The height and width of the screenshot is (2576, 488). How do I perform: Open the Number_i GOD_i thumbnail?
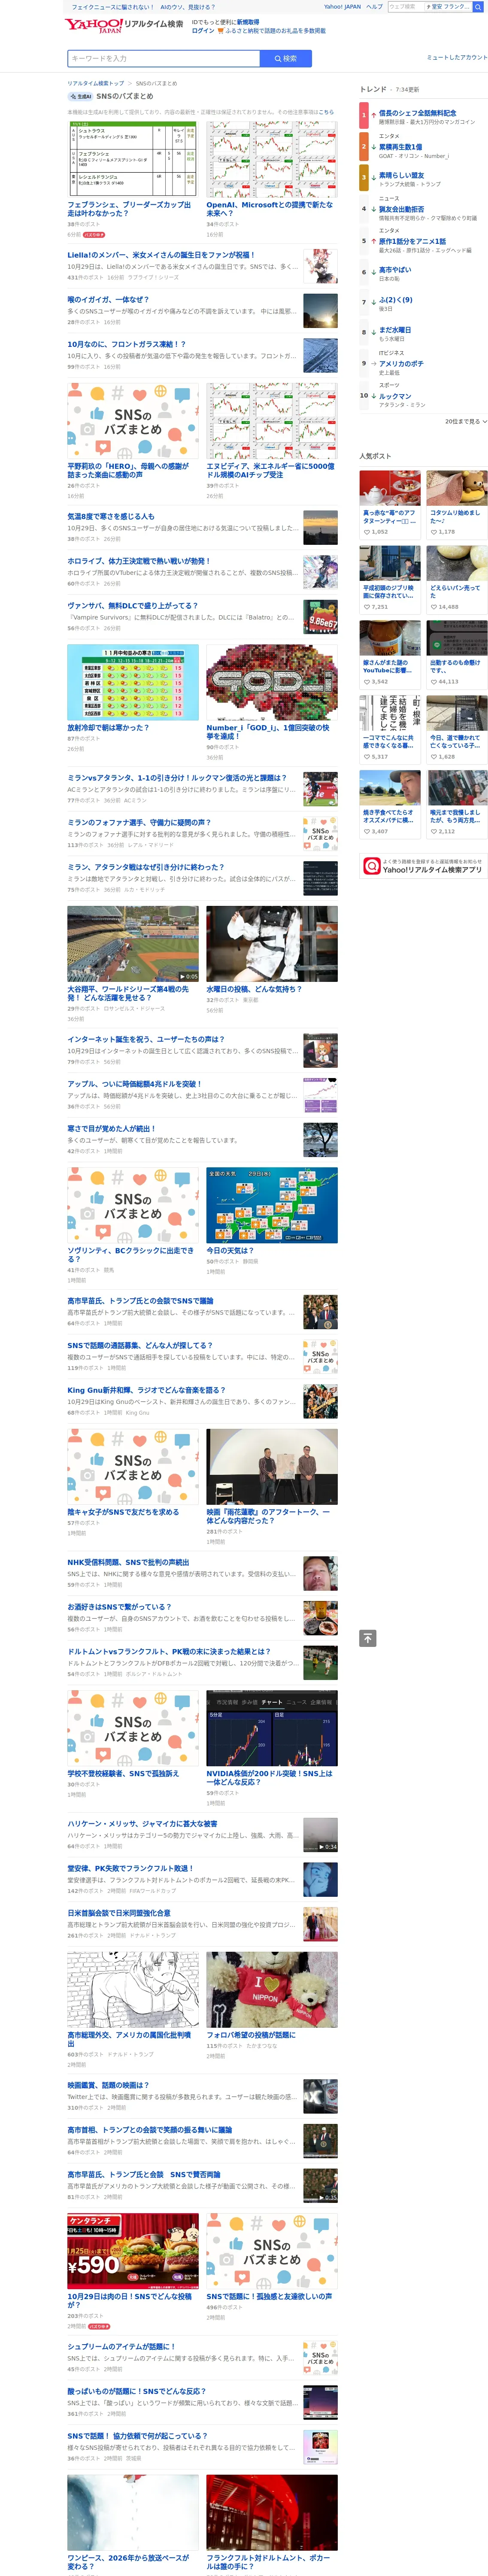point(272,682)
